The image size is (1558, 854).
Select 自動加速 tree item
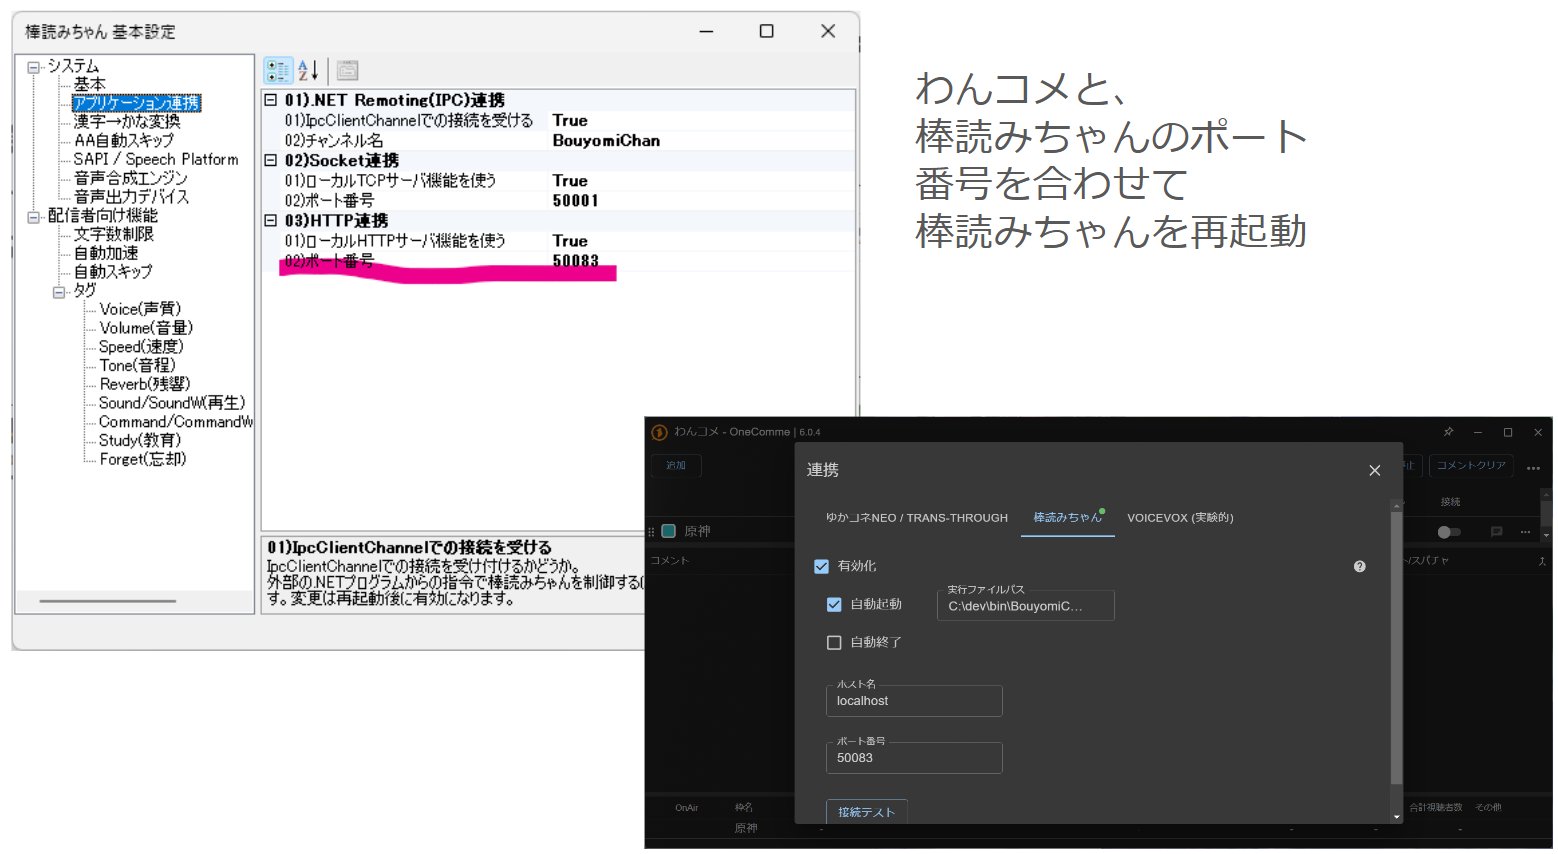coord(106,253)
